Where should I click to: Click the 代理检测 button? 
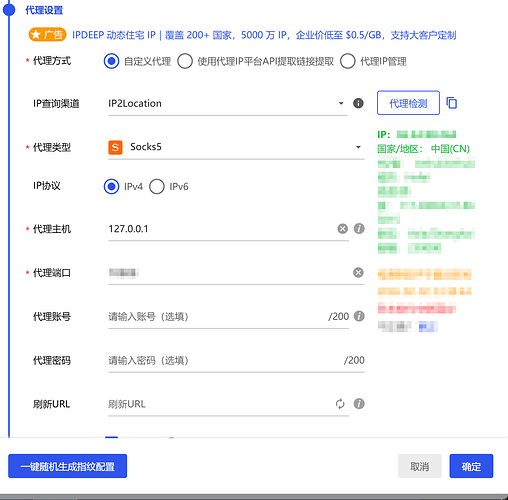(408, 103)
